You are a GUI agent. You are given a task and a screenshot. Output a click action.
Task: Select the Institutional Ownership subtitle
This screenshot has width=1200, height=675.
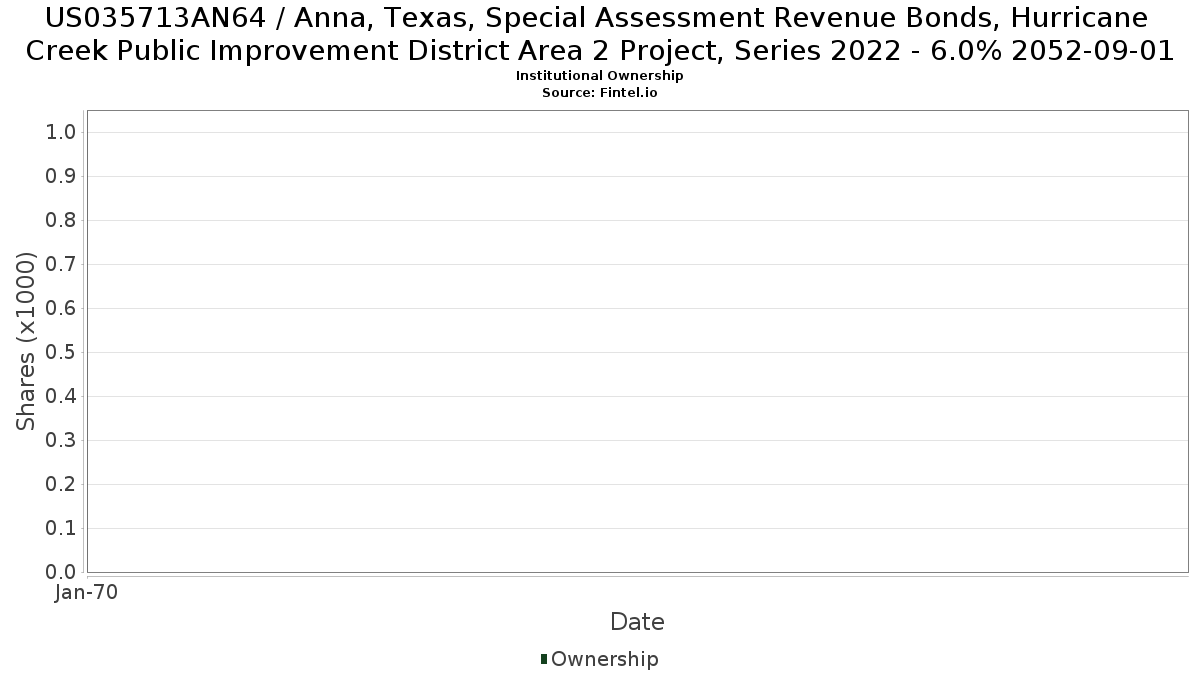(599, 76)
